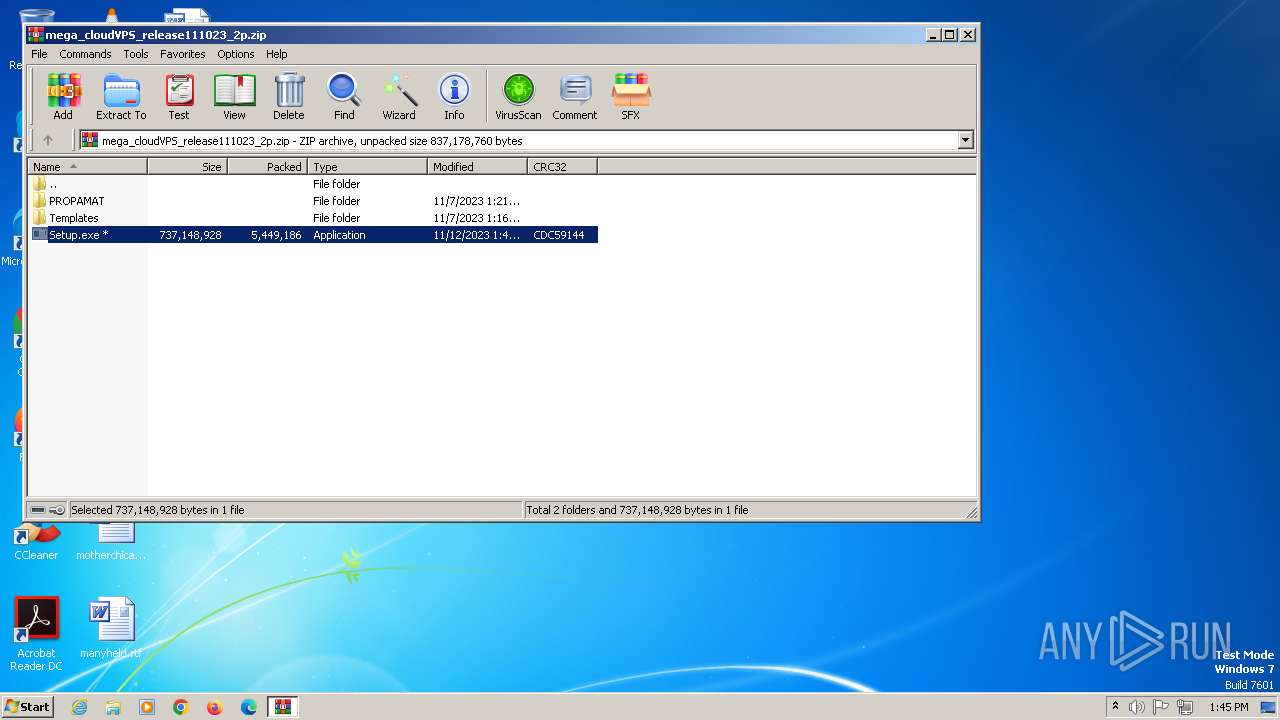
Task: Click the 11/7/2023 1:16 modified date
Action: [x=477, y=218]
